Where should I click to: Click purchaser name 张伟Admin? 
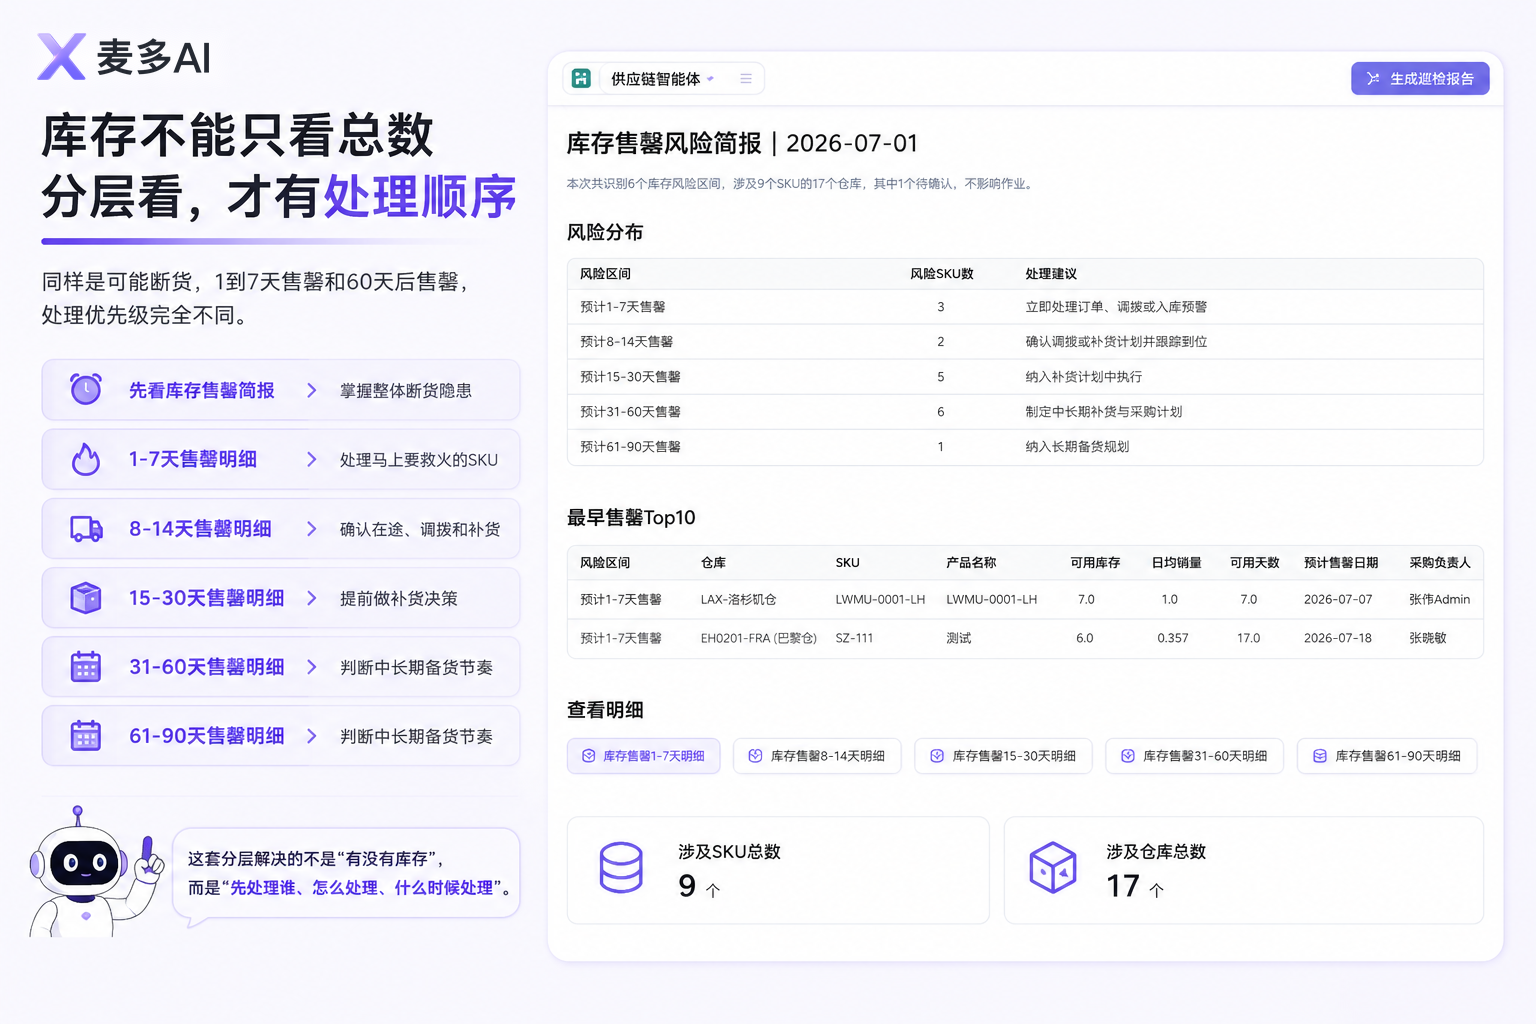pos(1439,600)
